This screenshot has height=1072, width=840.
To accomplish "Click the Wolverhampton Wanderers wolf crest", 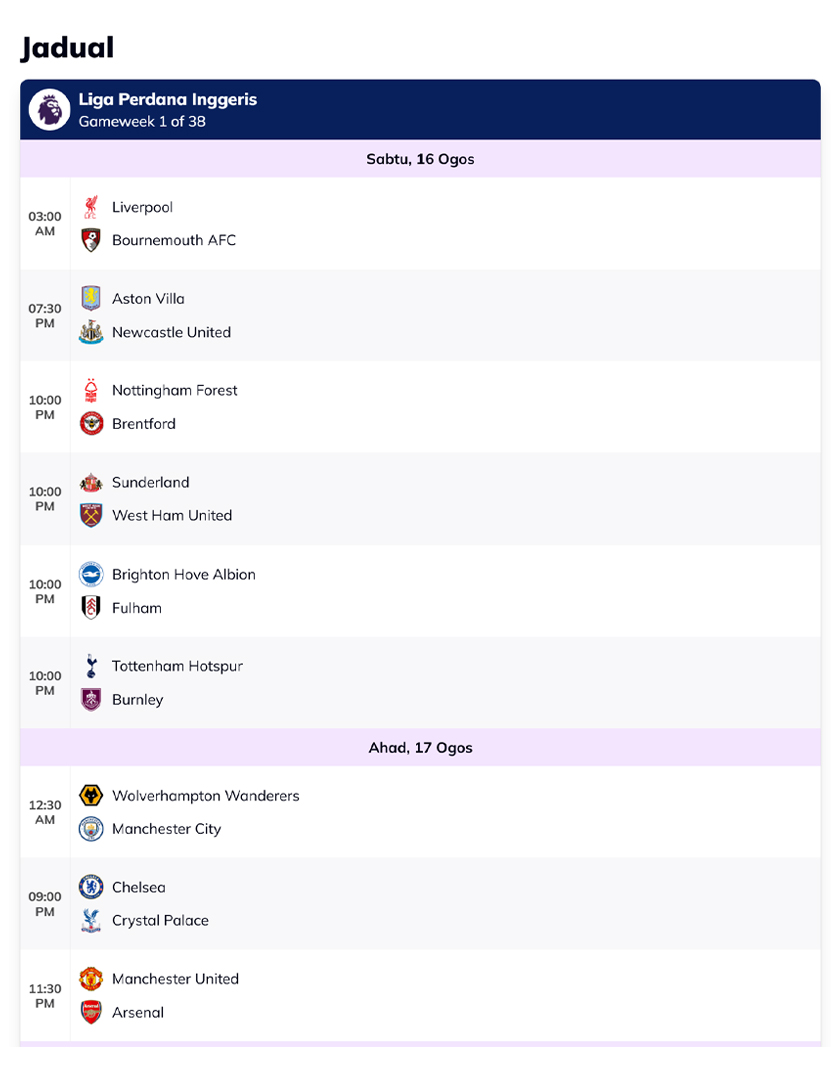I will 91,796.
